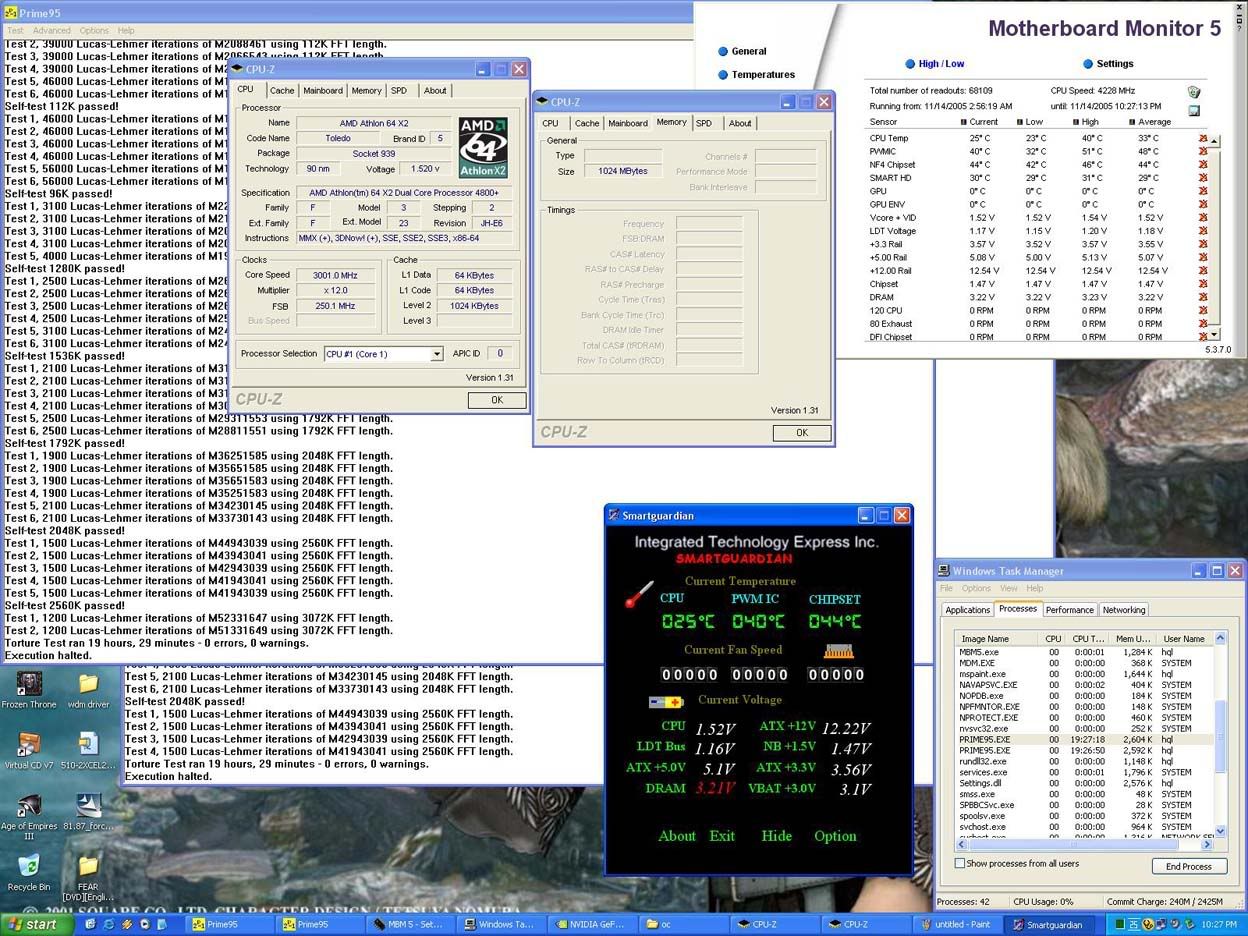The image size is (1248, 936).
Task: Sort the process list by Image Name
Action: click(x=998, y=638)
